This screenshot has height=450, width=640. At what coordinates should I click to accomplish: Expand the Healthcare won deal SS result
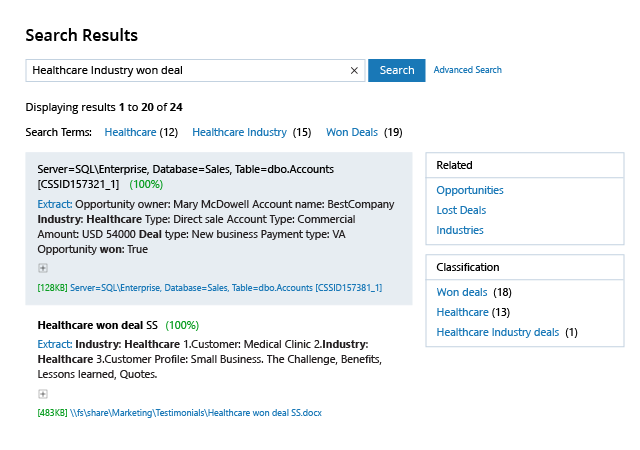coord(43,394)
